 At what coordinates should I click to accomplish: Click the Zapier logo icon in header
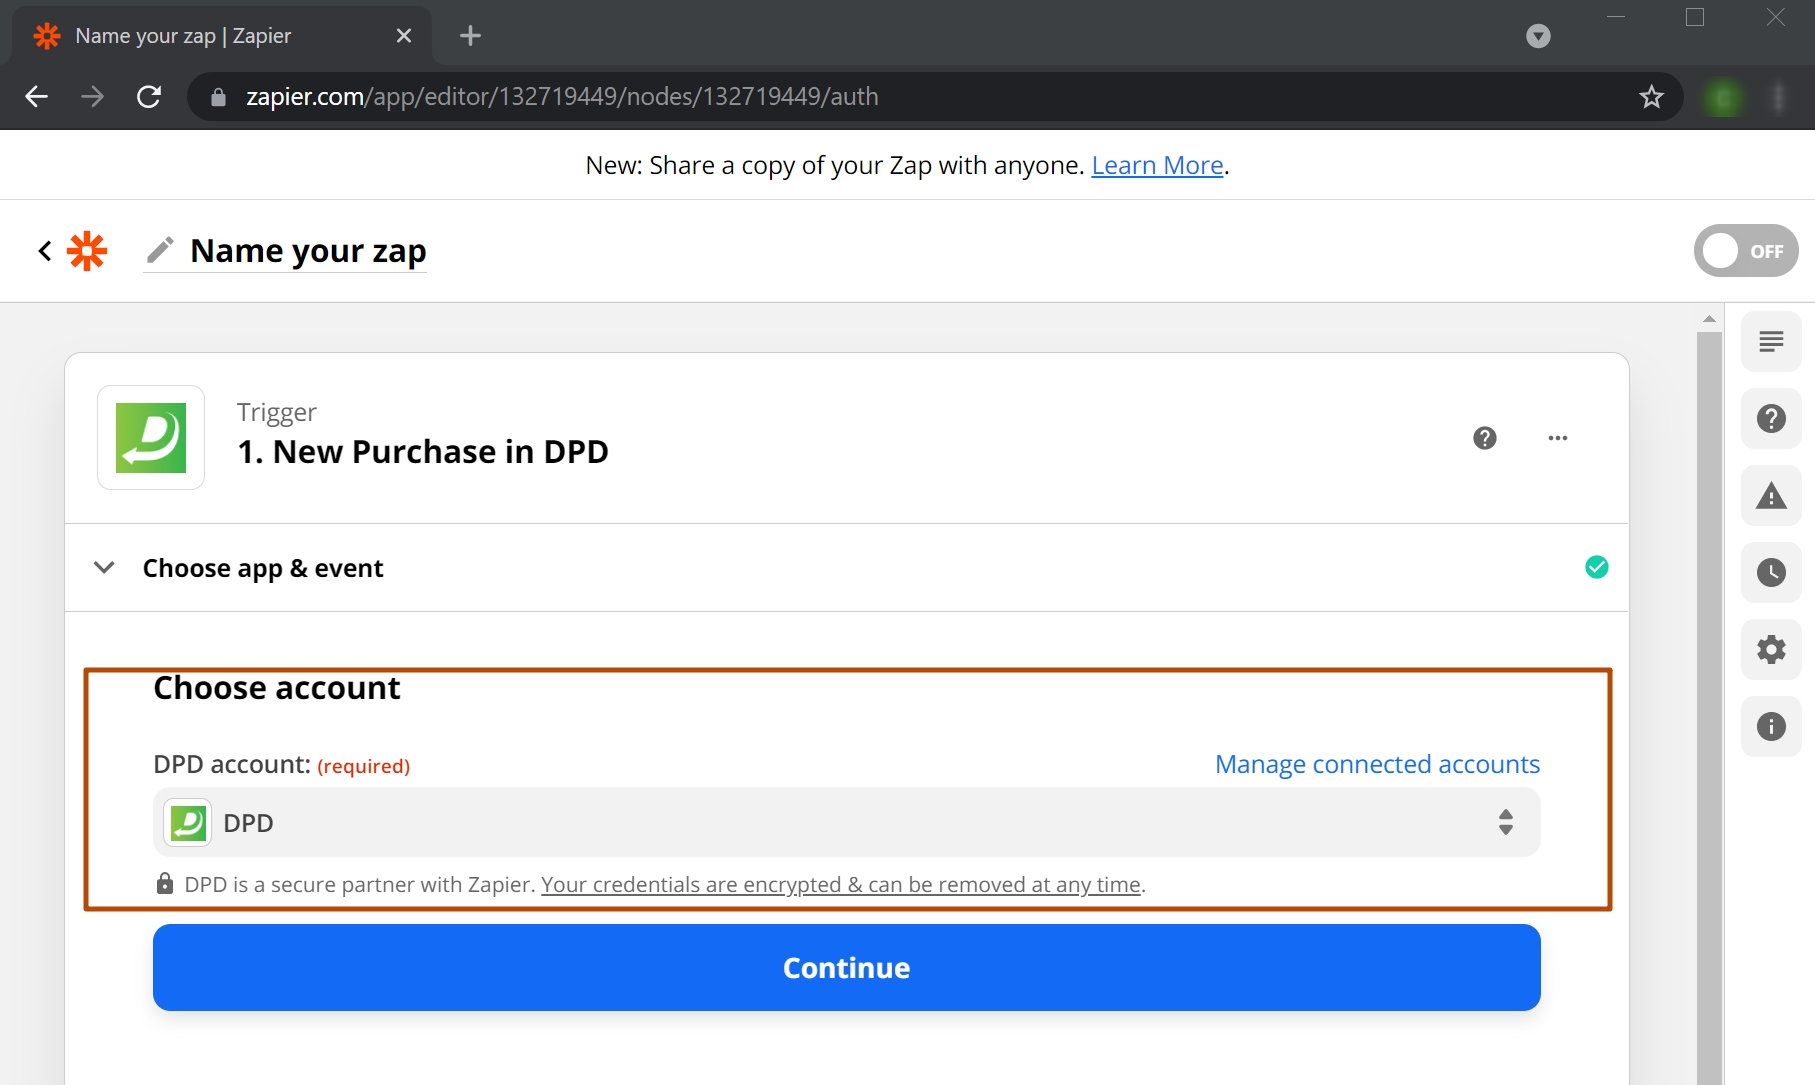point(87,251)
